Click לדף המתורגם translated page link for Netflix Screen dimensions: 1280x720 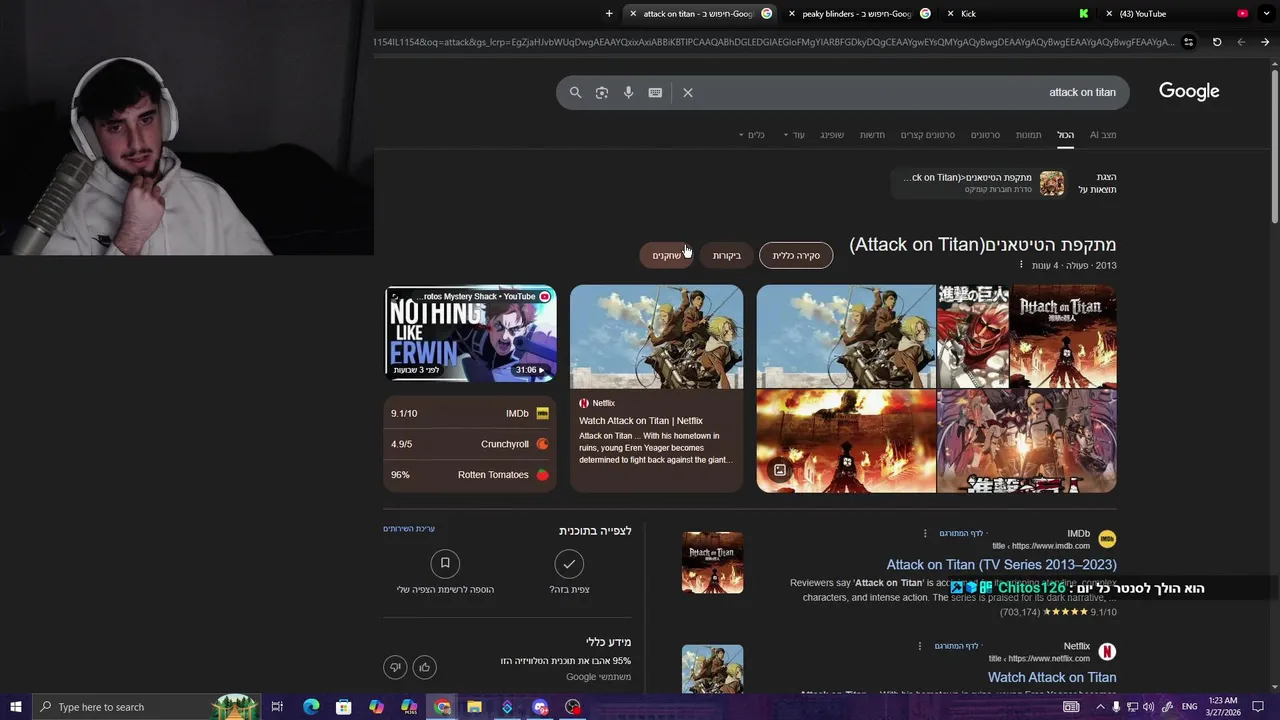[x=958, y=646]
